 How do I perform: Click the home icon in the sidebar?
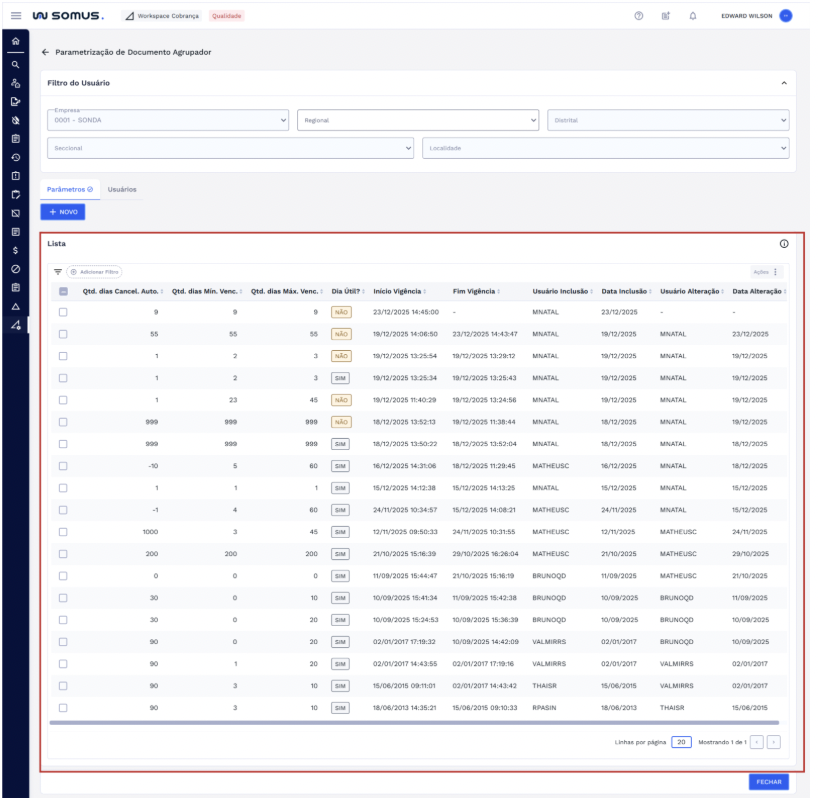pyautogui.click(x=15, y=42)
